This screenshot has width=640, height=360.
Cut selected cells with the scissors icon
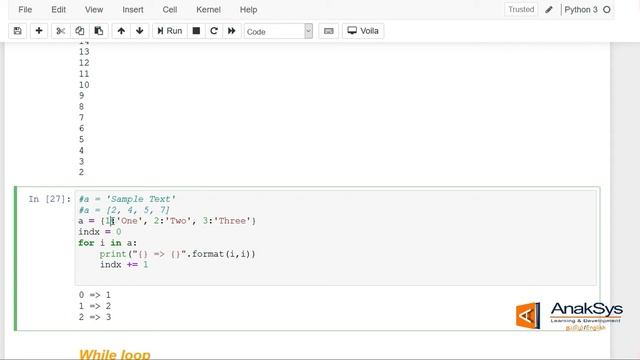(61, 31)
